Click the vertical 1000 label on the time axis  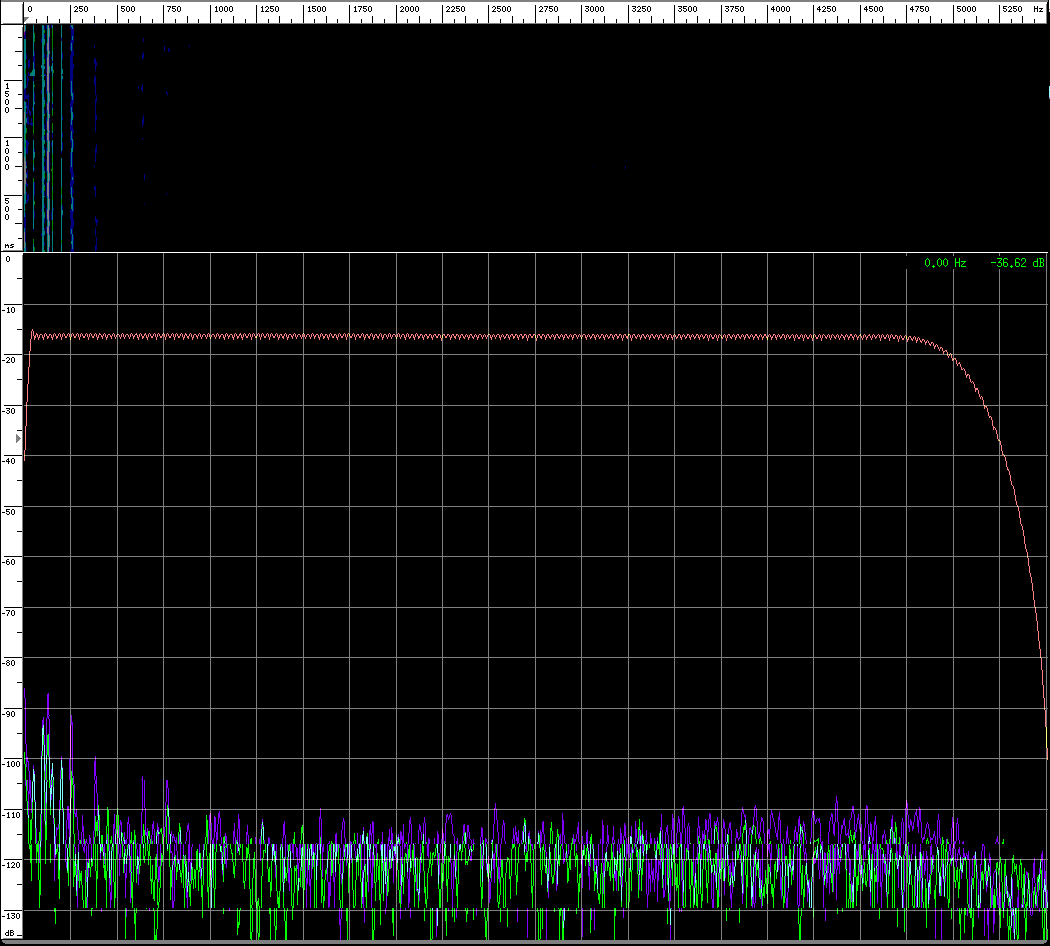(x=7, y=155)
